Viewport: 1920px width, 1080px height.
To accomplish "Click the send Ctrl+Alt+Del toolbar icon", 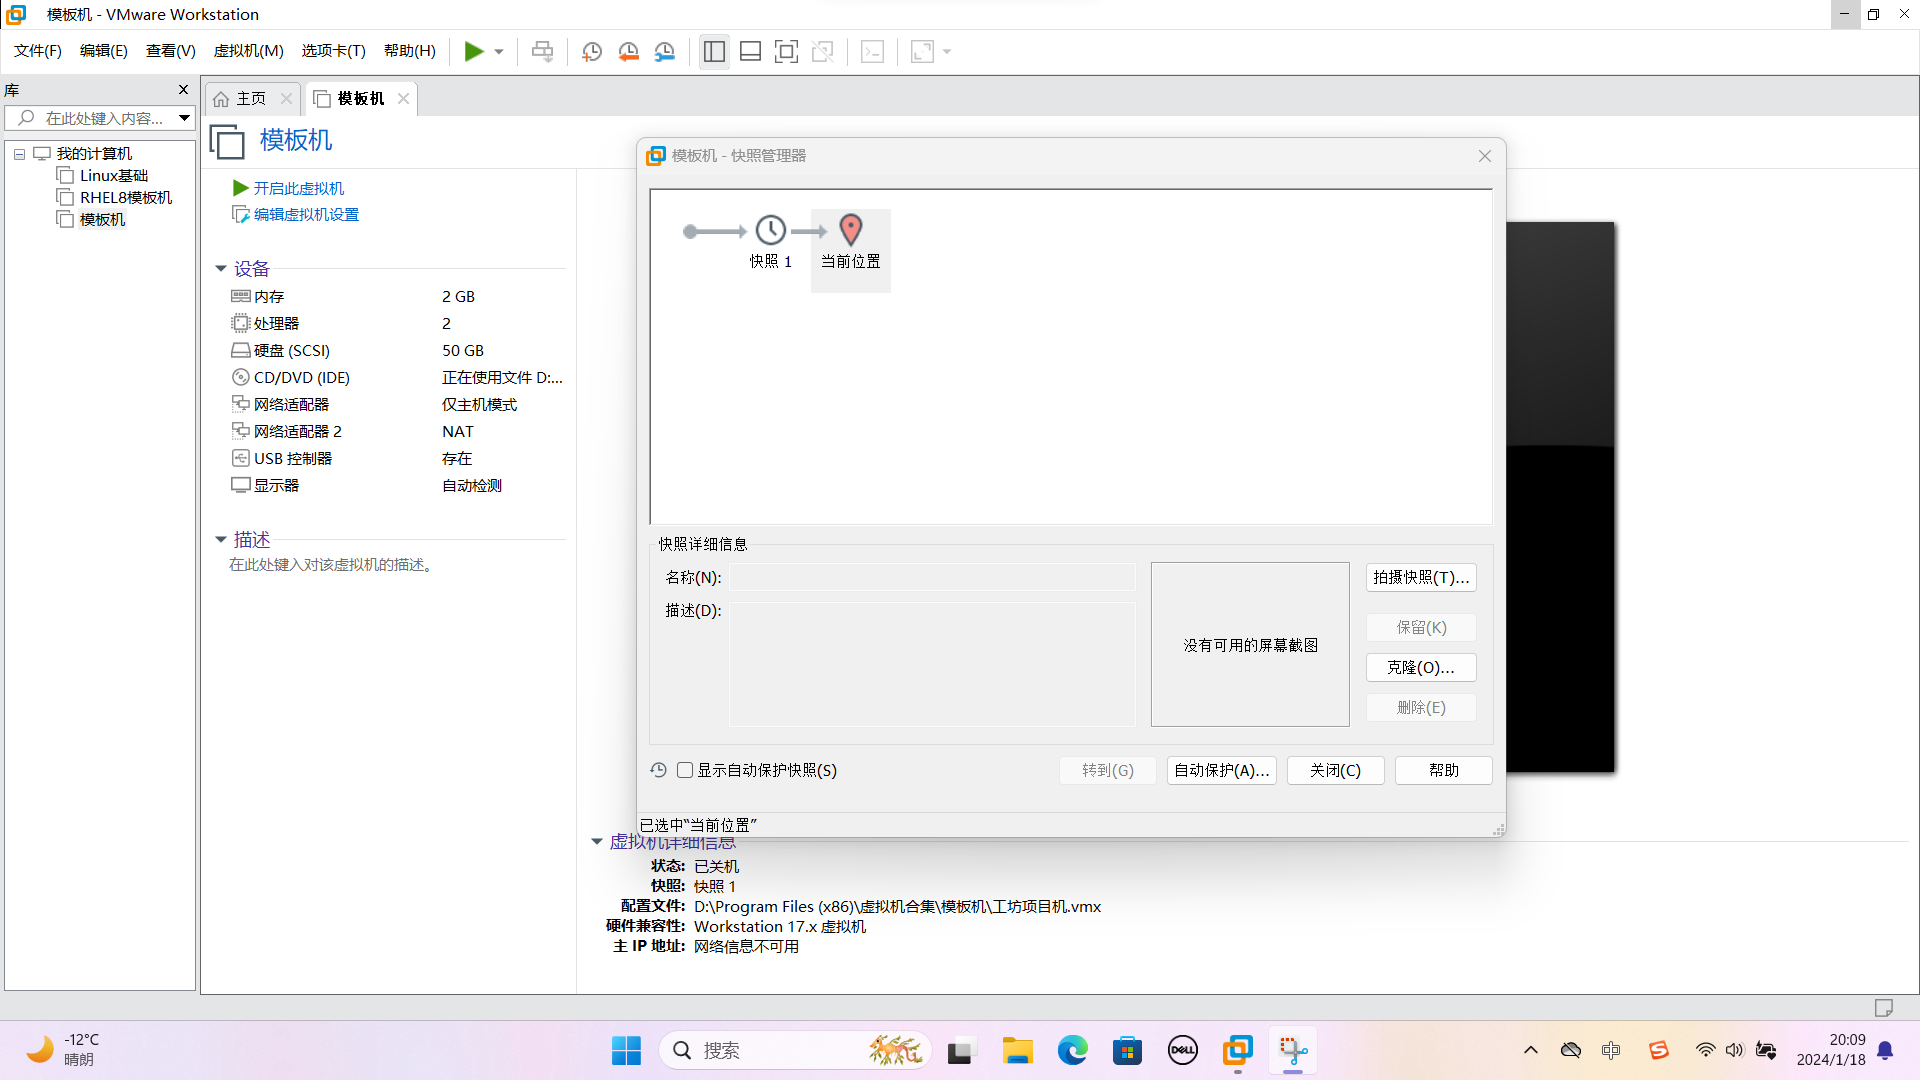I will coord(542,51).
